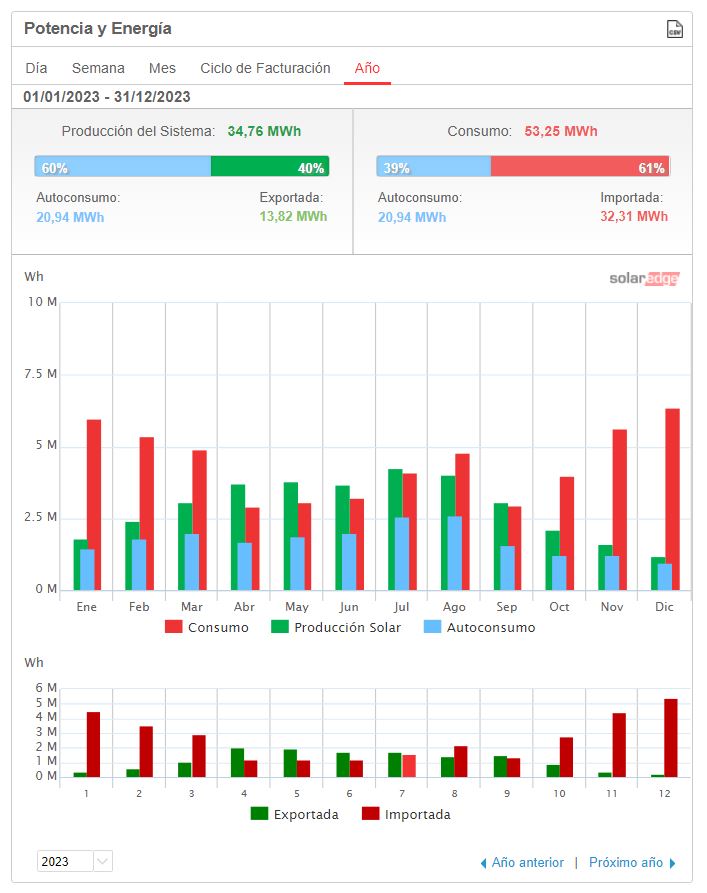Toggle Importada series in lower legend
707x893 pixels.
pos(406,814)
